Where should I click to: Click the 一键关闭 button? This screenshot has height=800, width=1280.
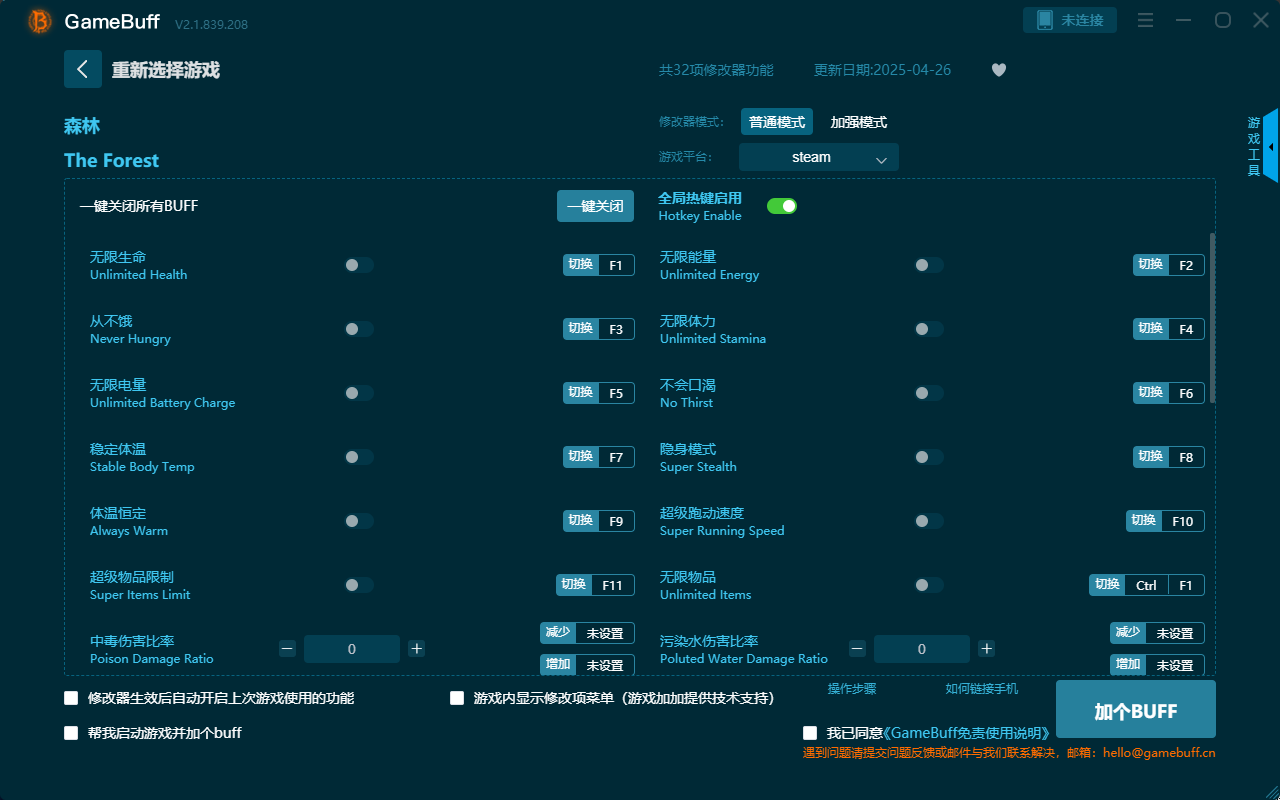(596, 206)
